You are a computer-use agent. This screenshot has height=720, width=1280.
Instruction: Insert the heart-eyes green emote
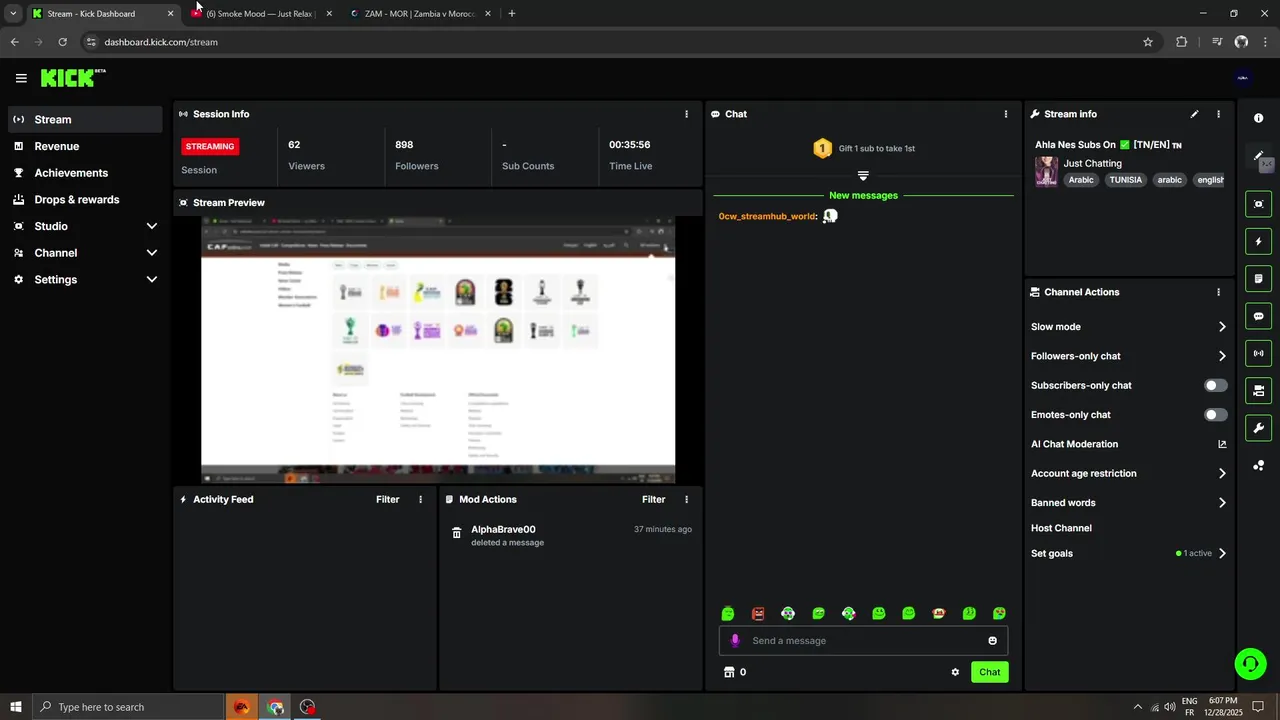999,613
